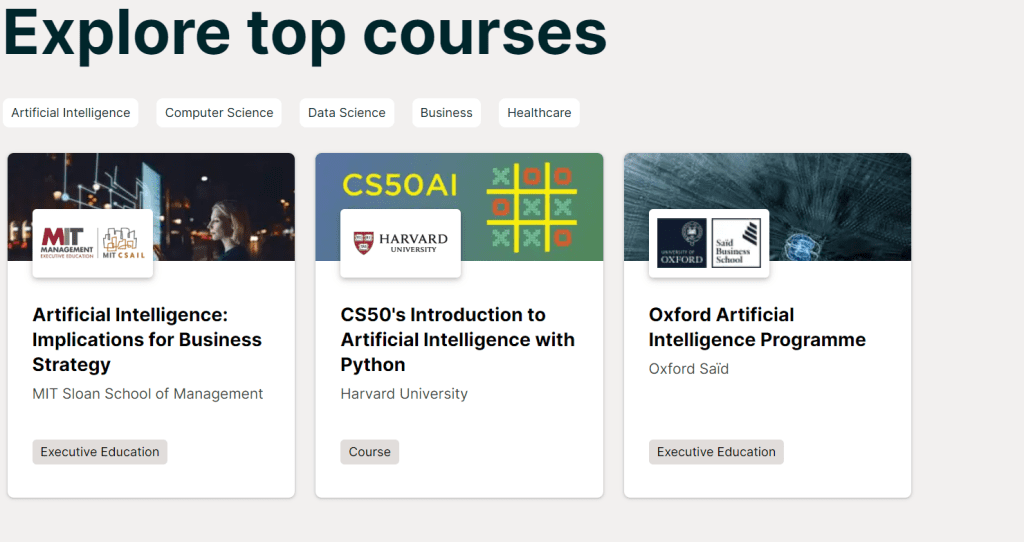Click the Course tag on Harvard card

pyautogui.click(x=370, y=452)
